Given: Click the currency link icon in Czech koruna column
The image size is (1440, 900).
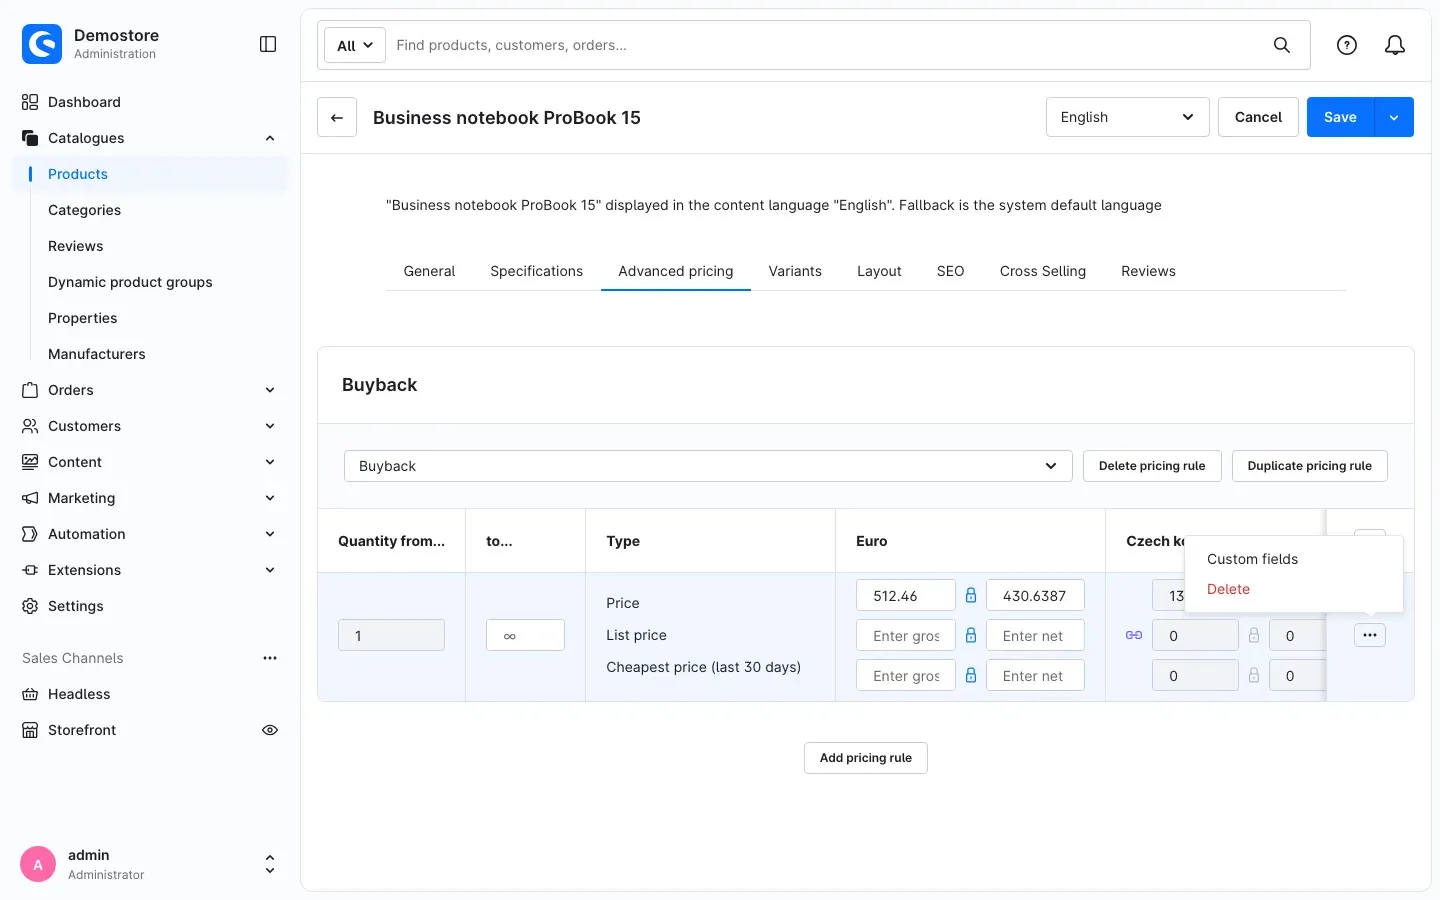Looking at the screenshot, I should (1134, 635).
